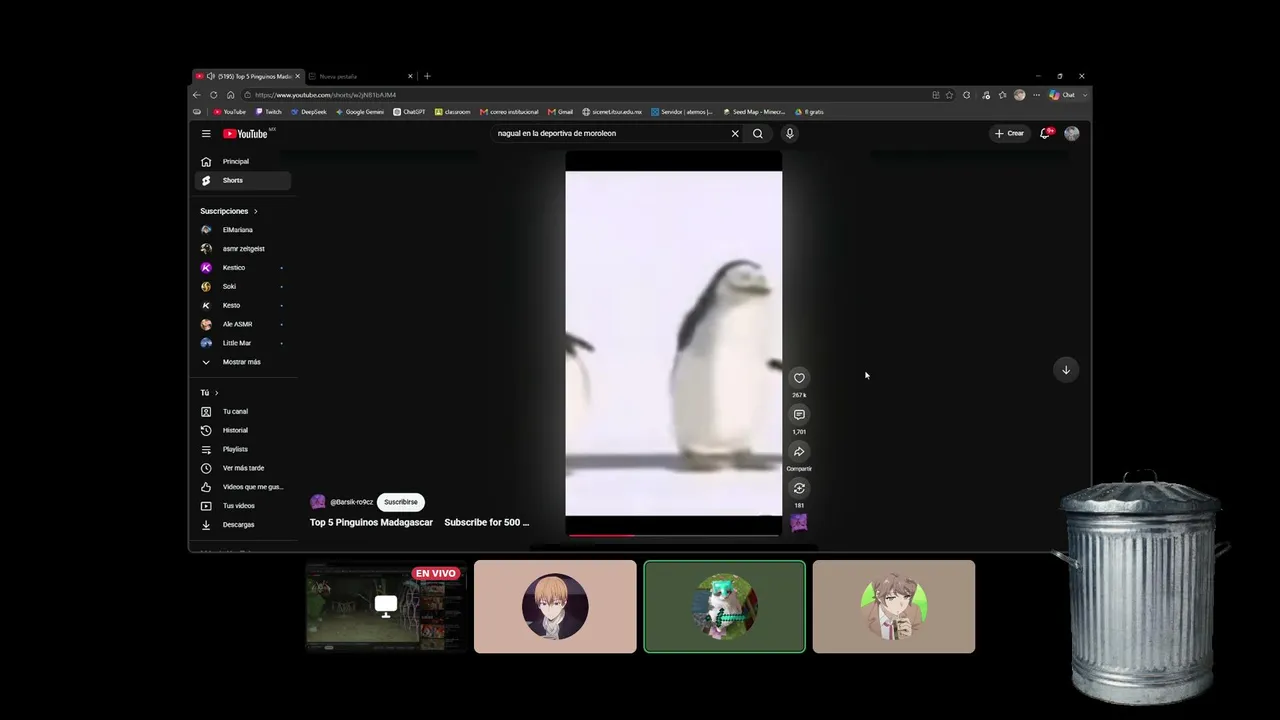
Task: Open the Twitch bookmark
Action: pos(268,112)
